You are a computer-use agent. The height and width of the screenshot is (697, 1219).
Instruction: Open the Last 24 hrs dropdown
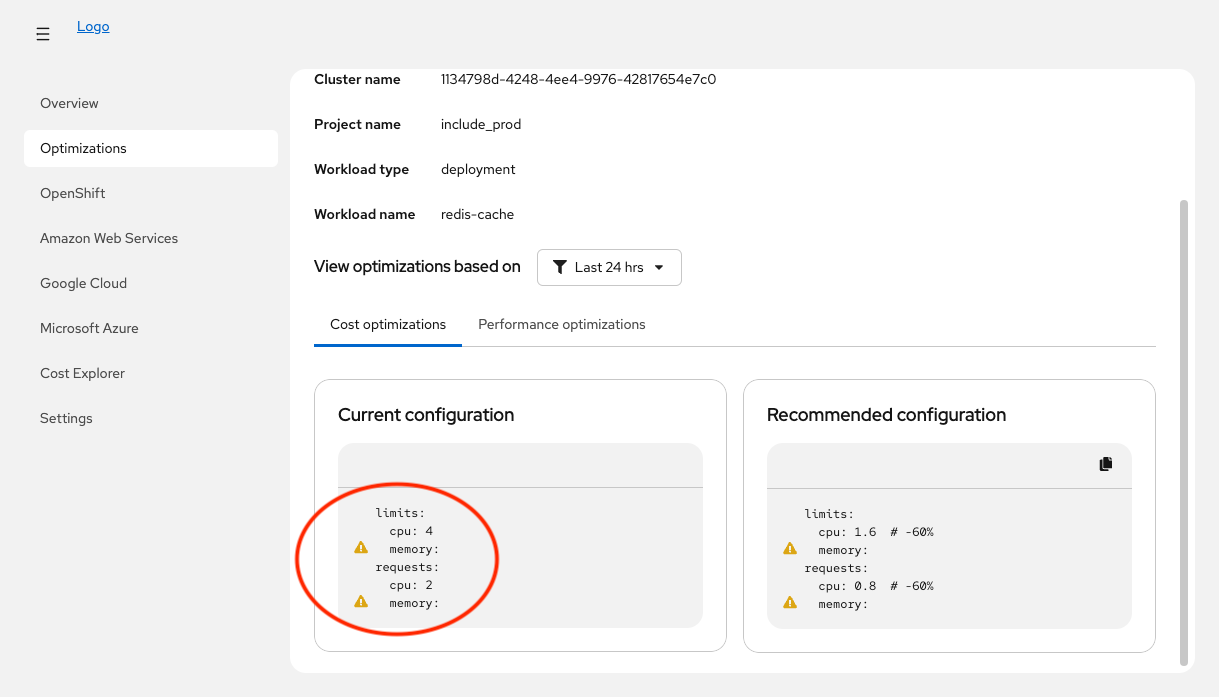coord(609,267)
